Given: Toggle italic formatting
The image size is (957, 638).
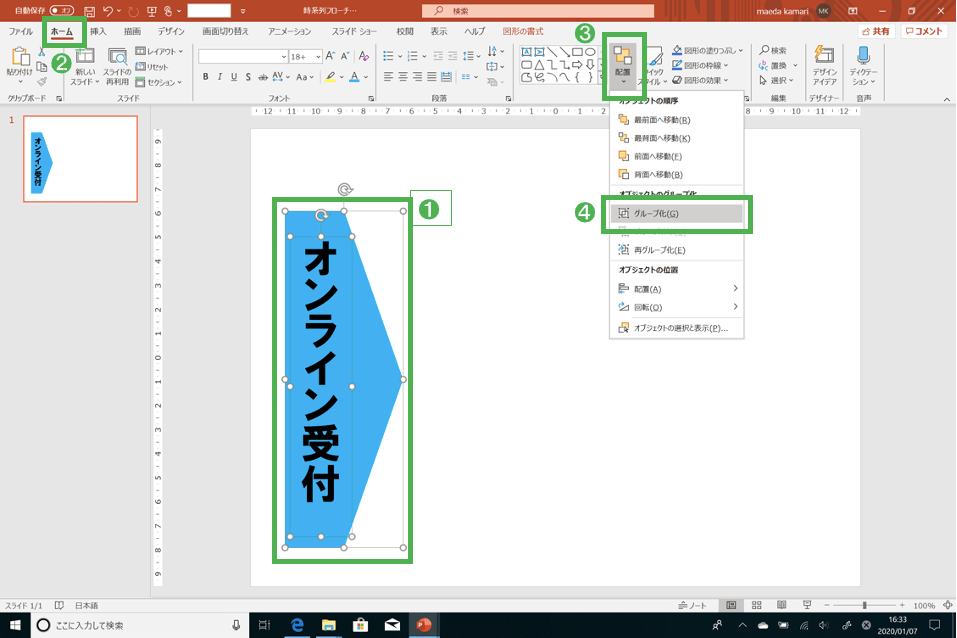Looking at the screenshot, I should pos(220,77).
